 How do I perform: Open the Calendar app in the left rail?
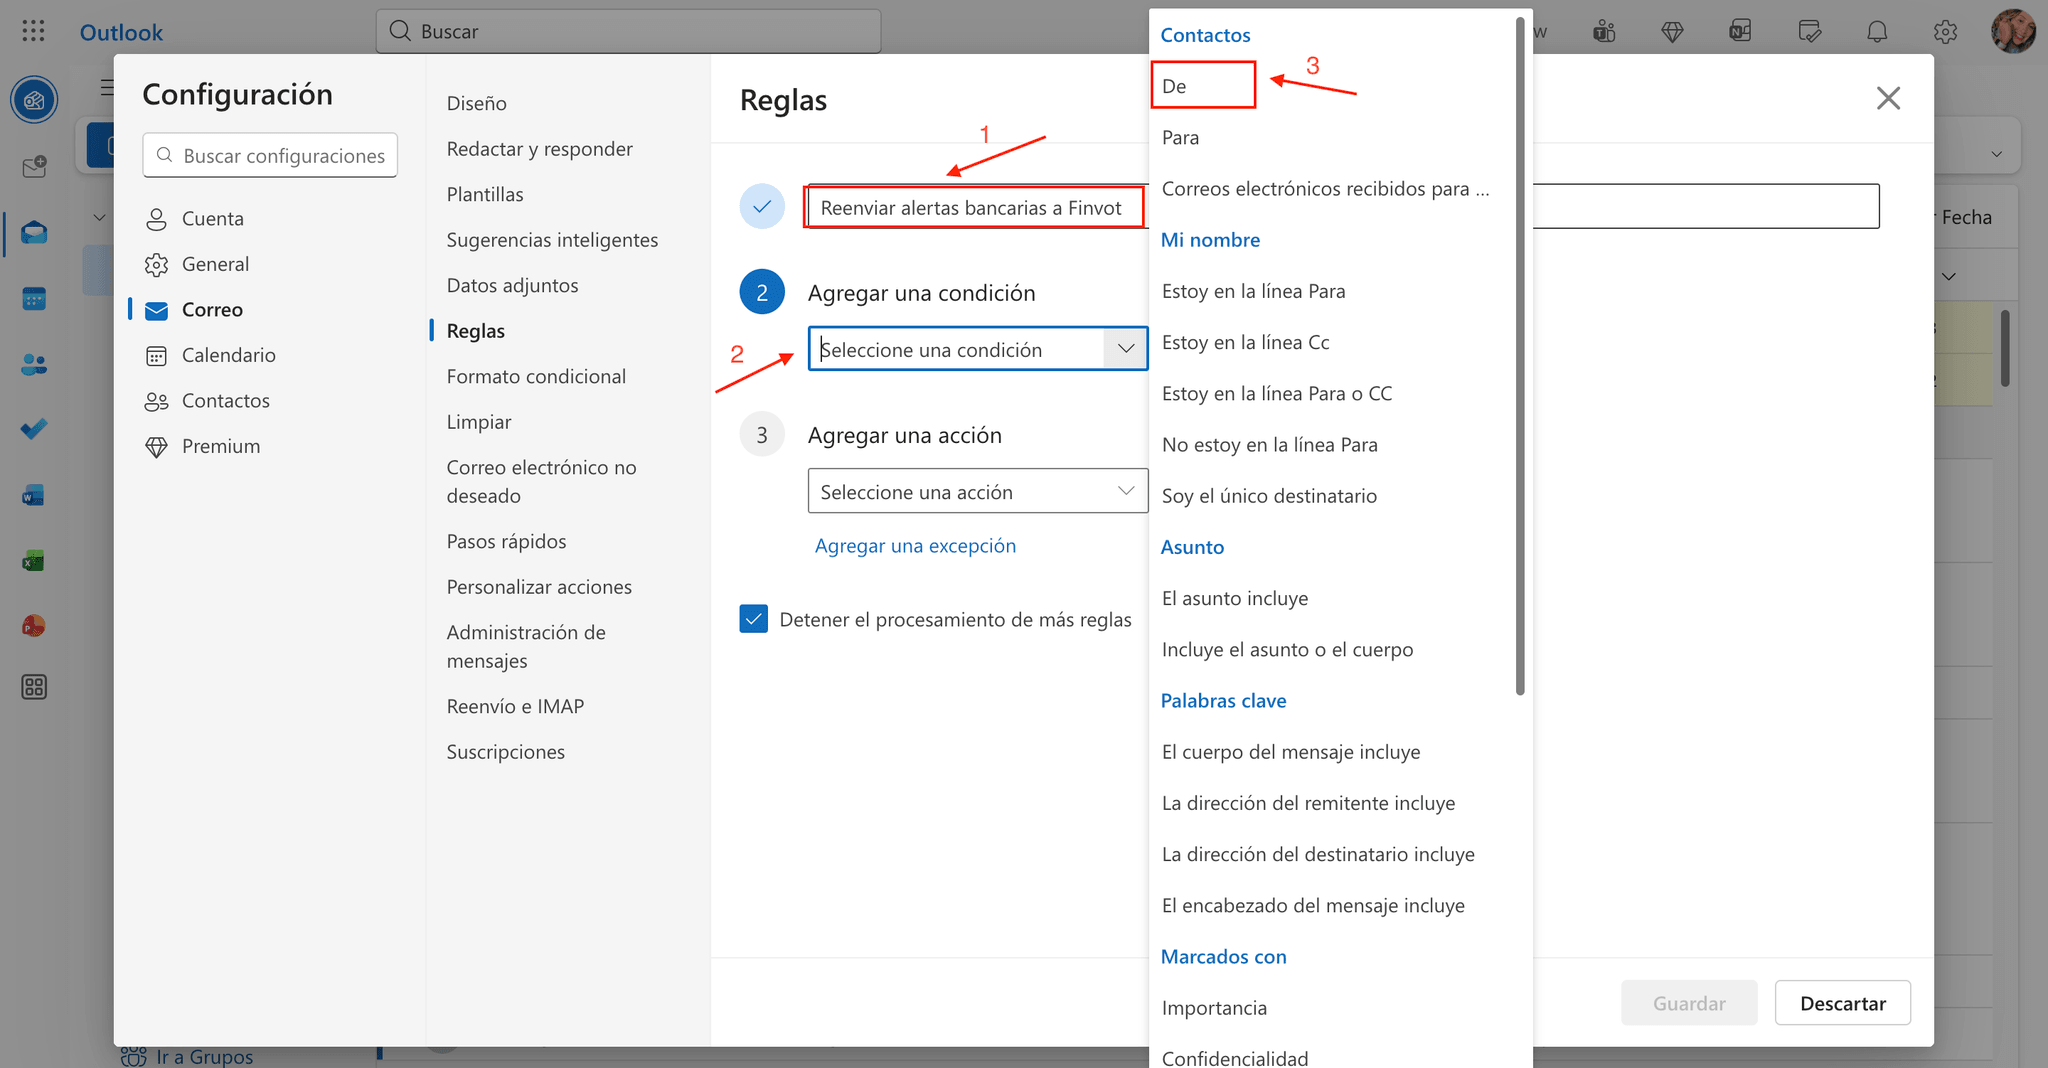point(34,298)
